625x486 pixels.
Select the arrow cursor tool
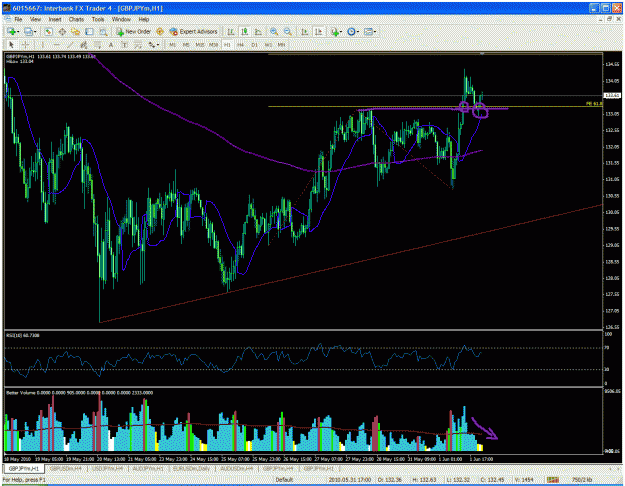coord(11,45)
